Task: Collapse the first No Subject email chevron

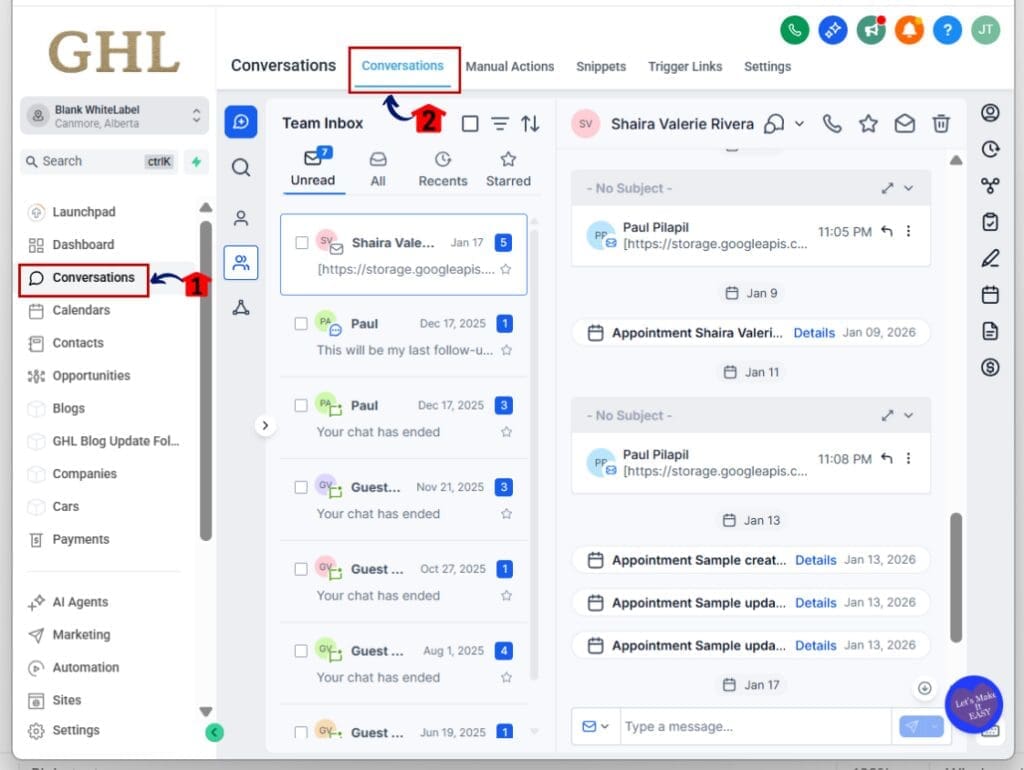Action: (x=908, y=188)
